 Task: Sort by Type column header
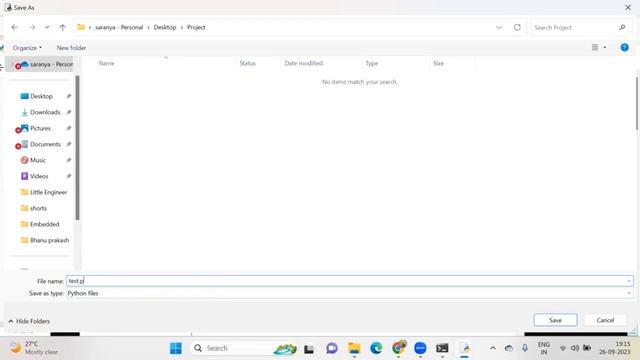tap(371, 63)
